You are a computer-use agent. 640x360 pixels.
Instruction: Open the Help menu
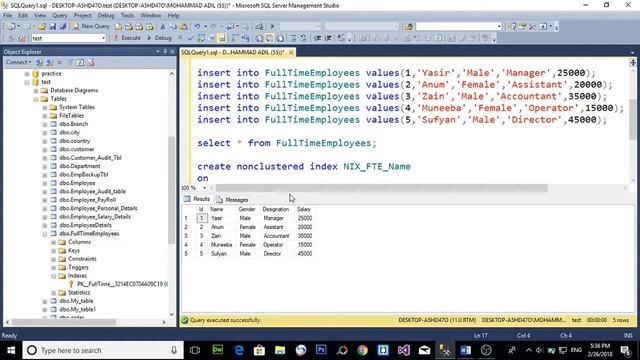[x=173, y=16]
